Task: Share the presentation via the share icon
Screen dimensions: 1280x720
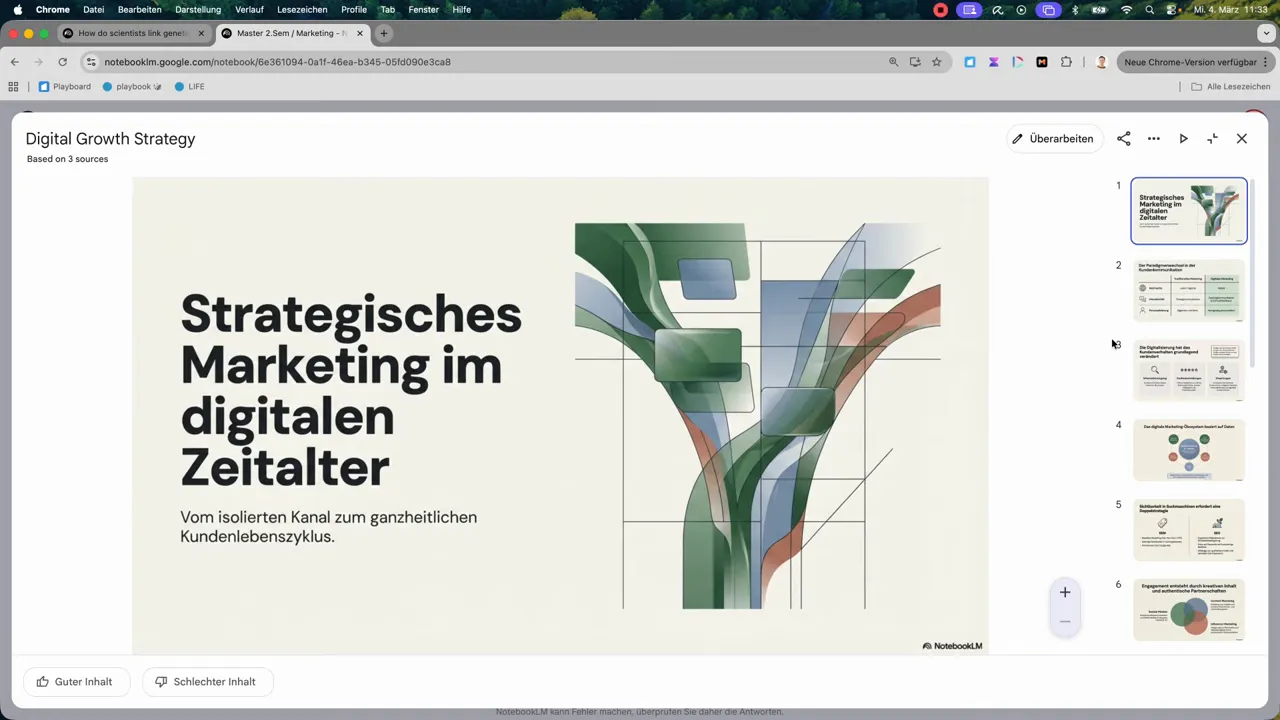Action: tap(1123, 138)
